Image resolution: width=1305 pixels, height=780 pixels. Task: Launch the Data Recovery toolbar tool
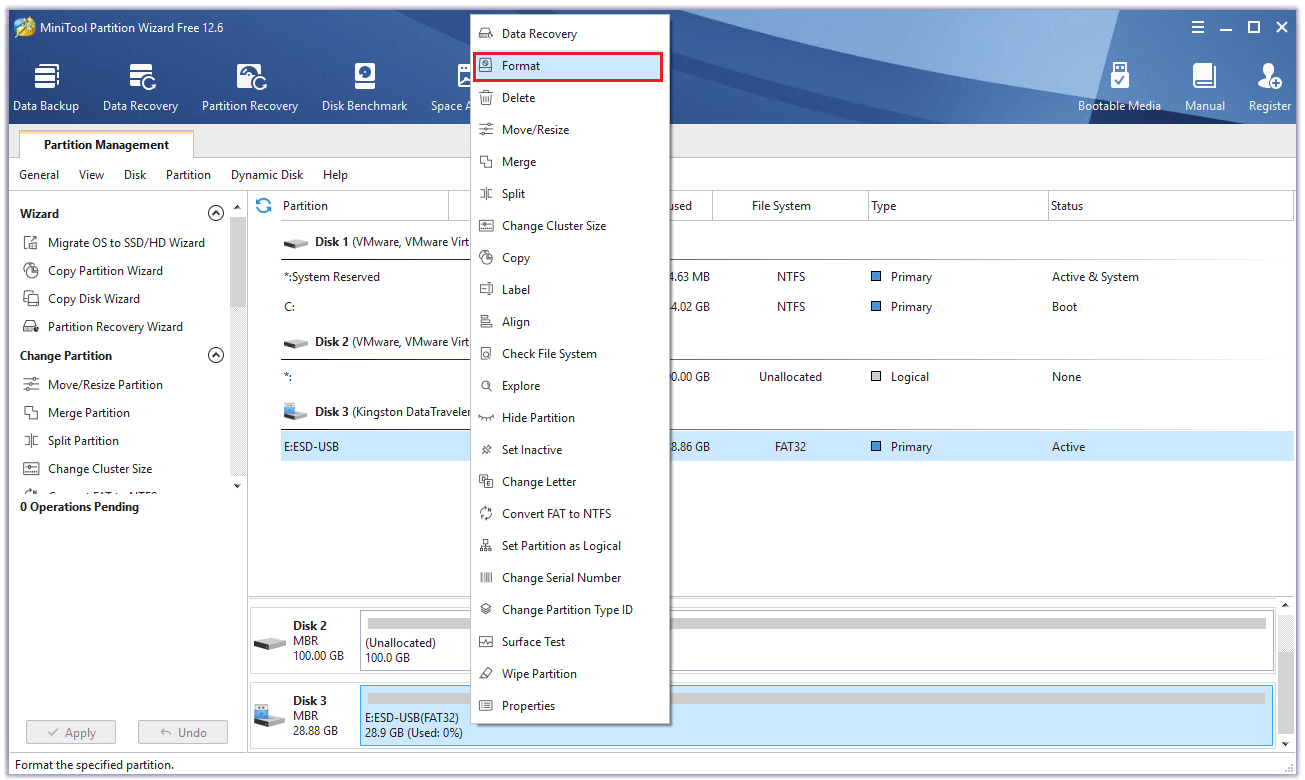[140, 88]
